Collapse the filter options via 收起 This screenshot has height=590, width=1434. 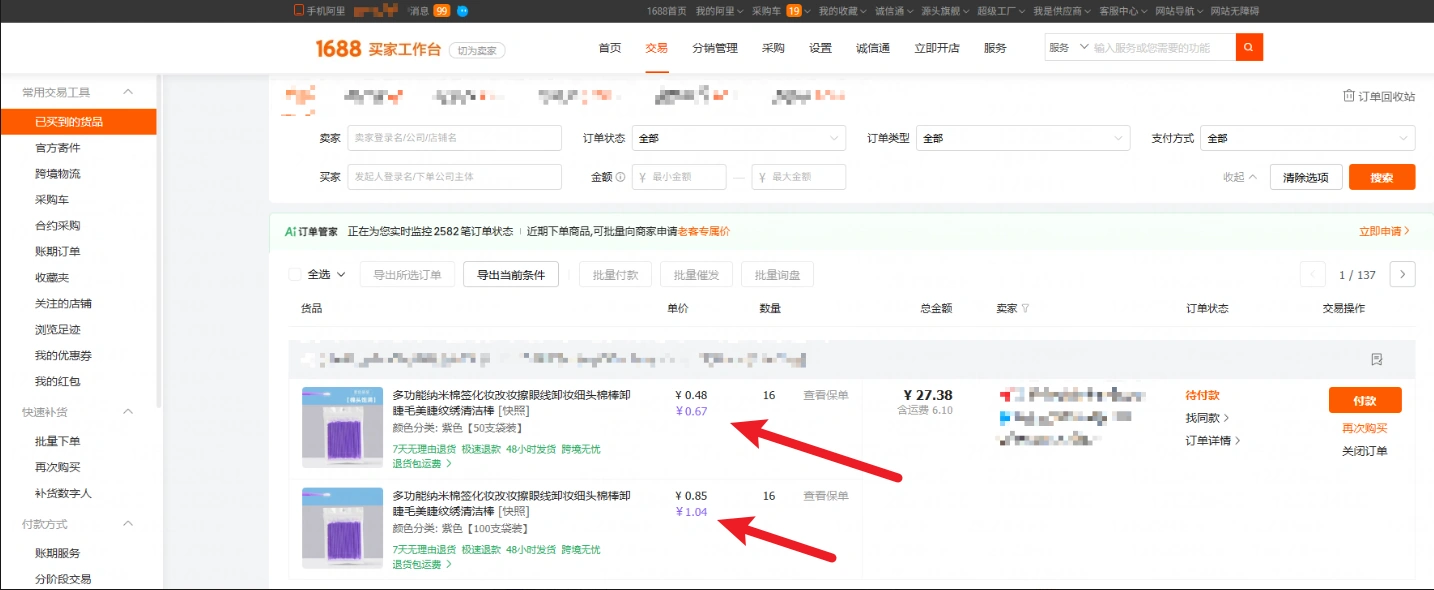click(x=1240, y=177)
